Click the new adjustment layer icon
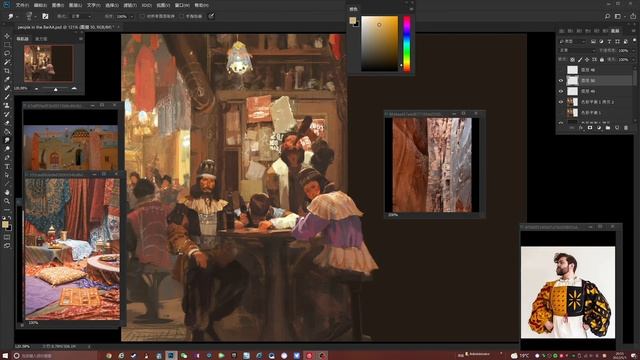Screen dimensions: 640x360 (599, 128)
